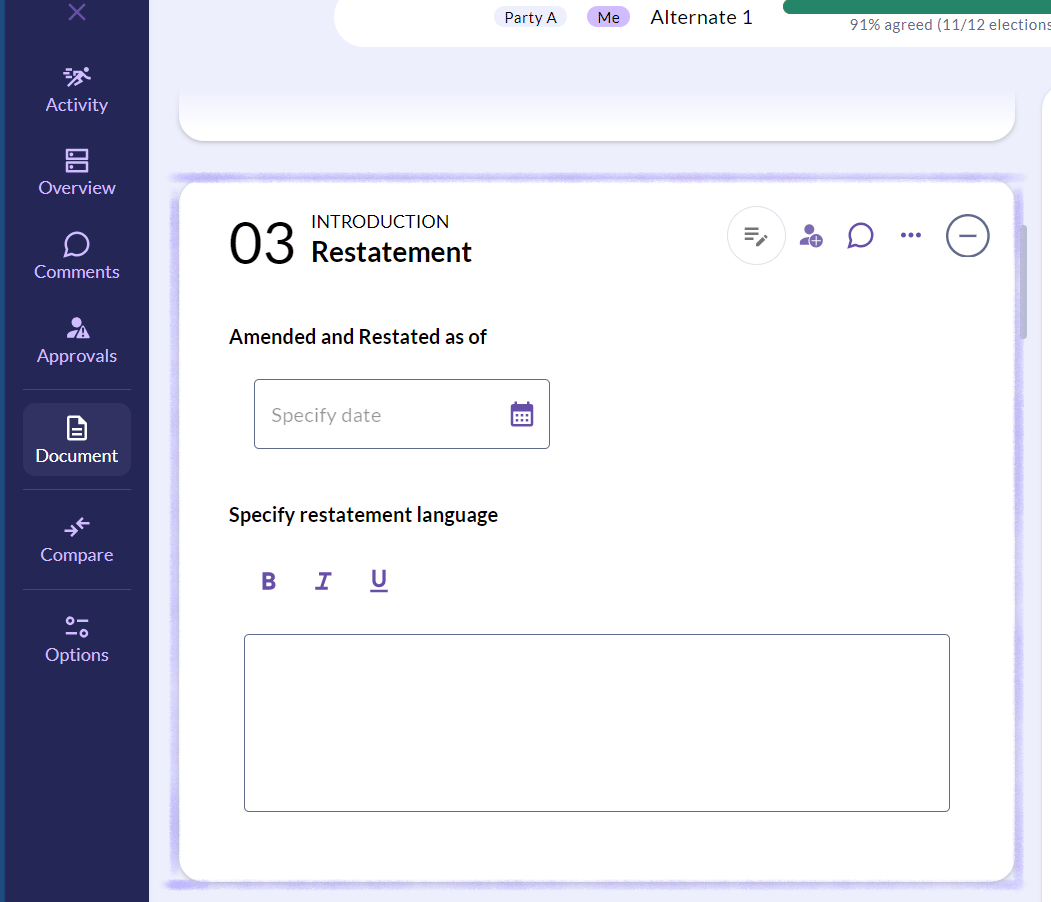Open Options in the sidebar
This screenshot has width=1051, height=902.
[x=76, y=640]
